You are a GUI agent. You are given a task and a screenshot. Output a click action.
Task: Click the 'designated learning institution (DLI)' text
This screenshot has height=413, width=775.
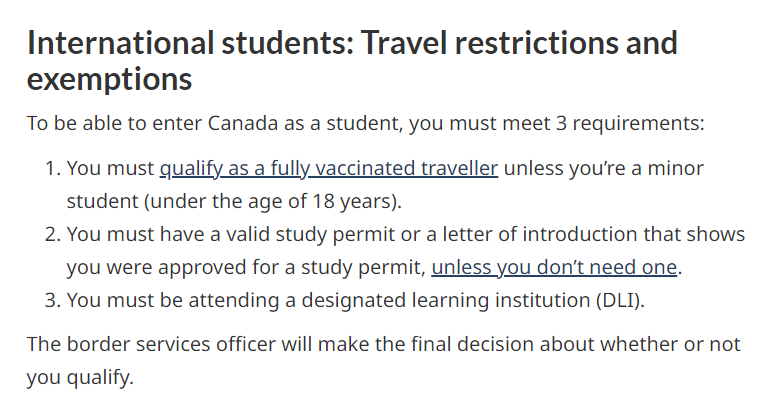pyautogui.click(x=473, y=300)
